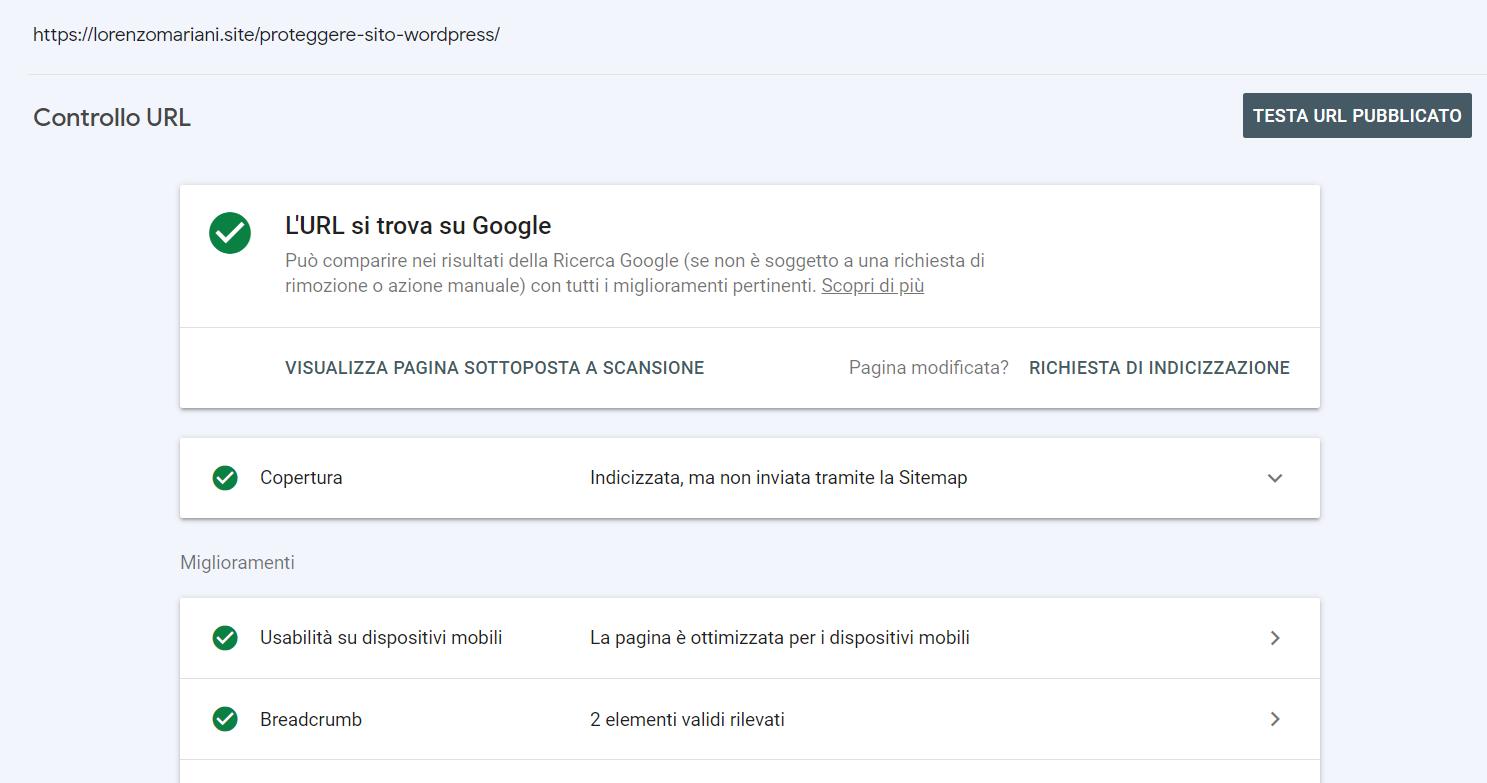Click "Pagina modificata?"
Viewport: 1487px width, 783px height.
click(928, 367)
